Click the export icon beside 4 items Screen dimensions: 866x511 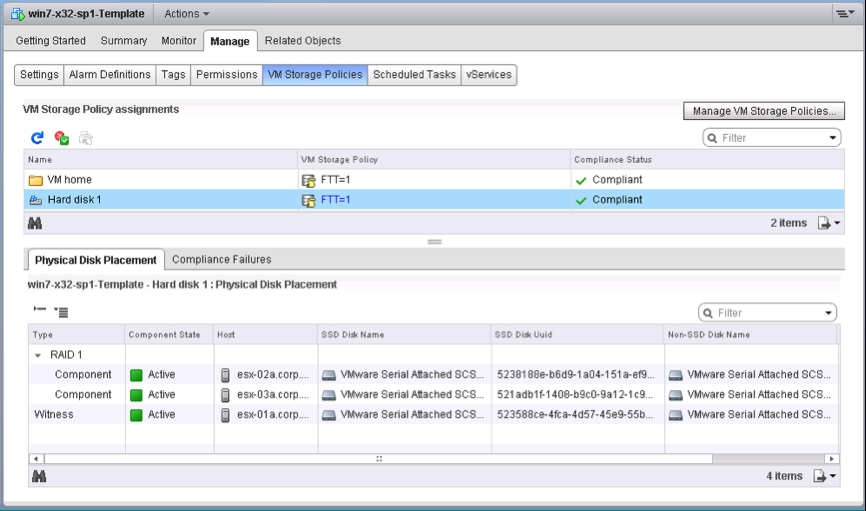(820, 476)
